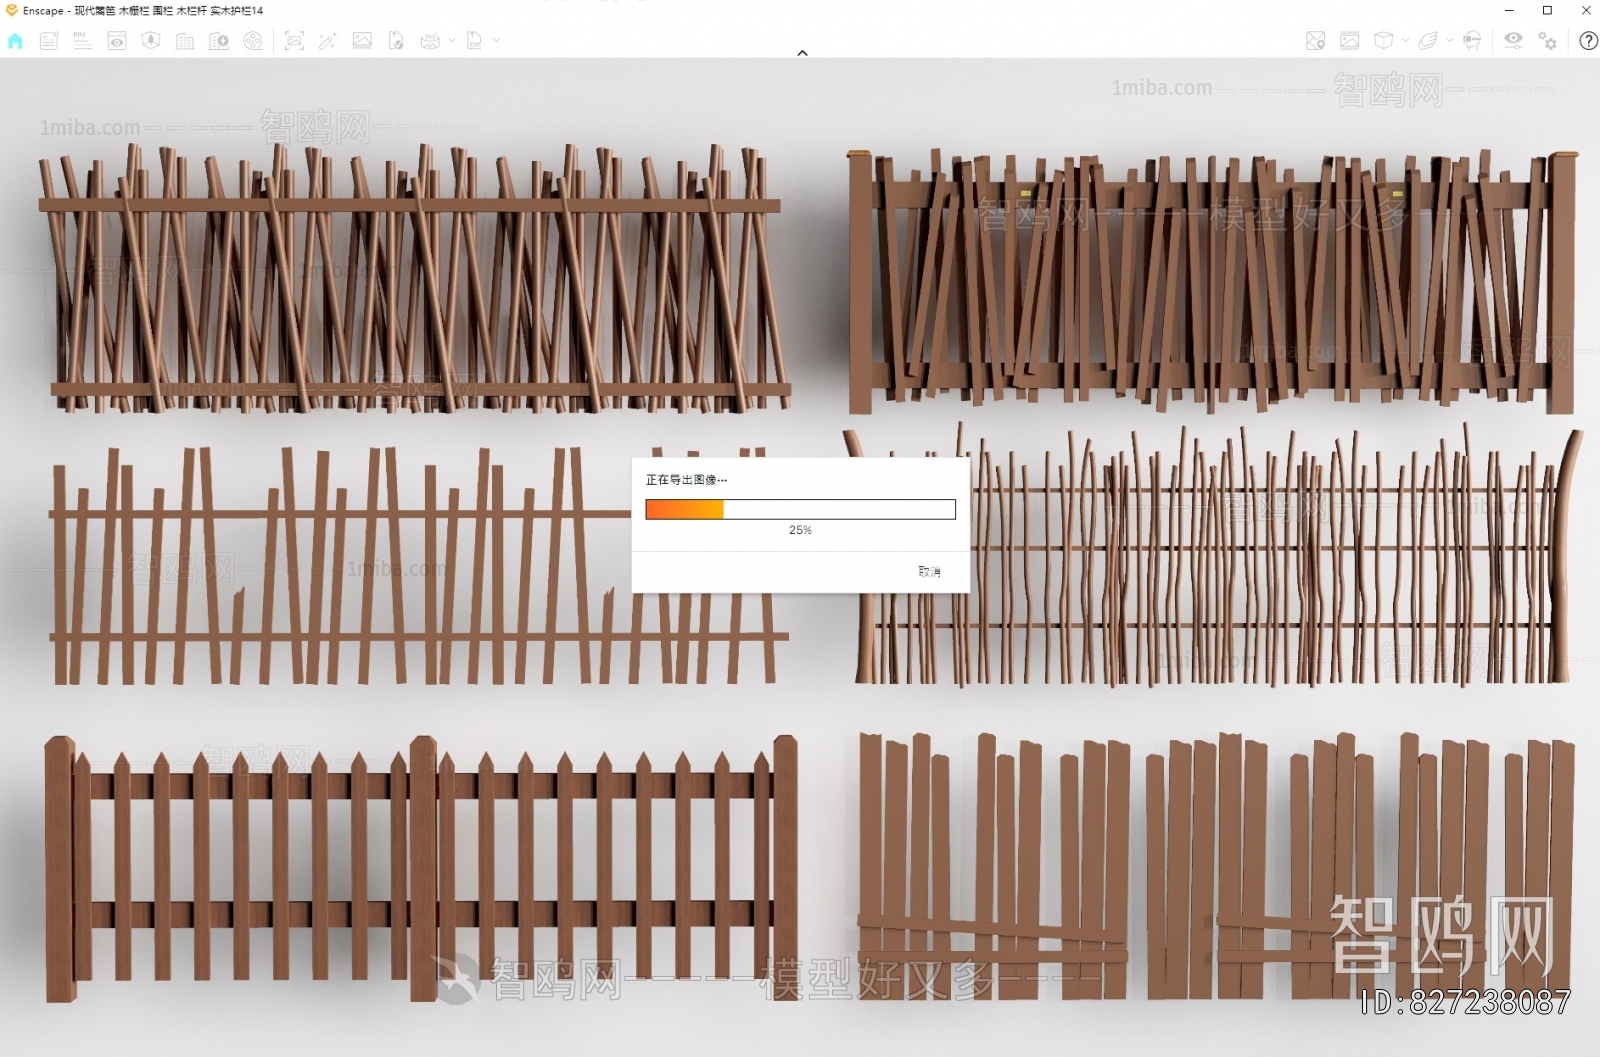Toggle BIM mode in the toolbar
Viewport: 1600px width, 1057px height.
pyautogui.click(x=83, y=41)
